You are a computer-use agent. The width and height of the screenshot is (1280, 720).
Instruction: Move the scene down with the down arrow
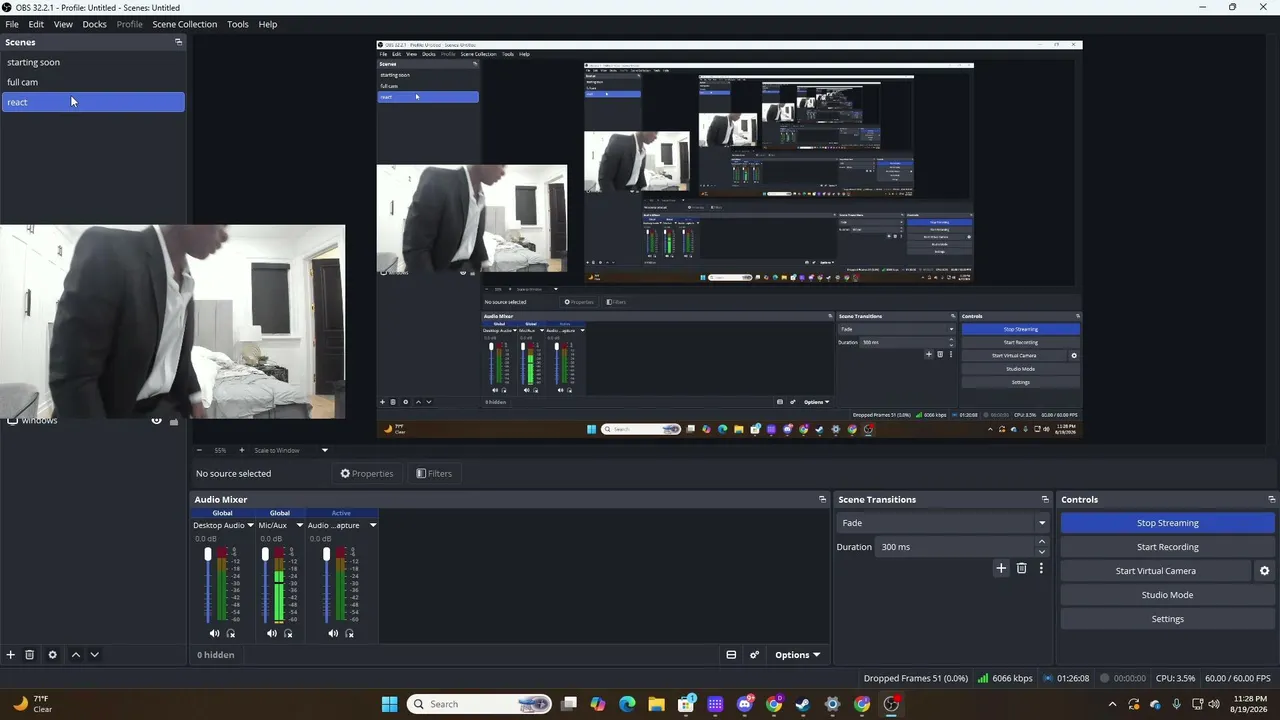[x=94, y=655]
